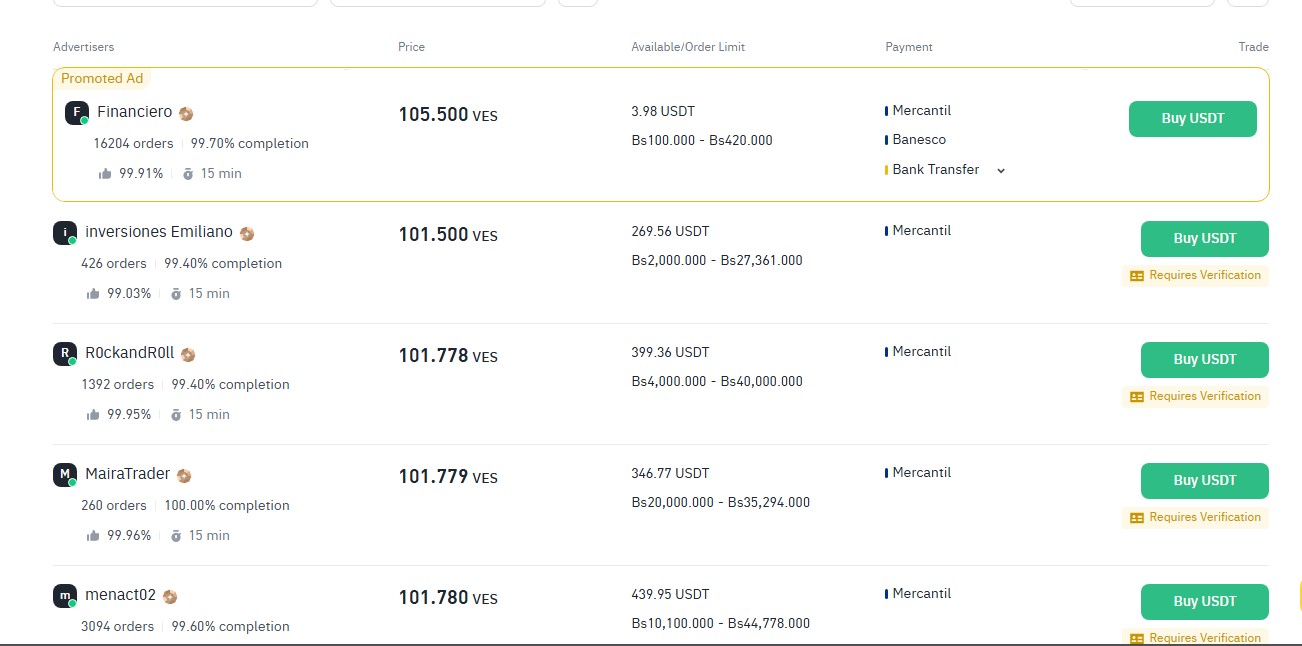Click the MairaTrader avatar icon

point(65,475)
